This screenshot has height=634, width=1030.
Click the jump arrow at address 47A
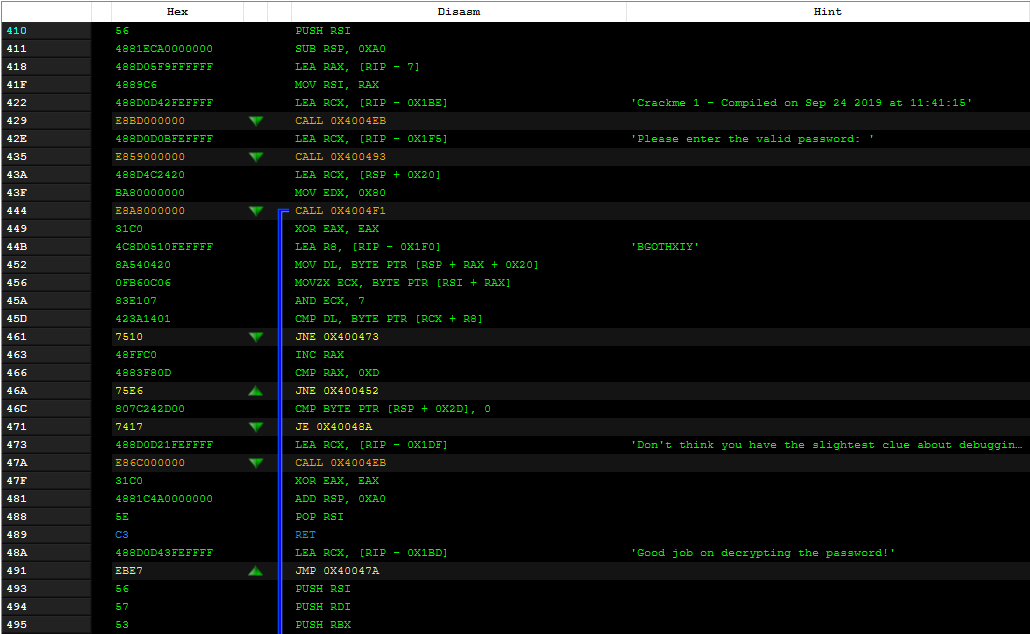(255, 463)
